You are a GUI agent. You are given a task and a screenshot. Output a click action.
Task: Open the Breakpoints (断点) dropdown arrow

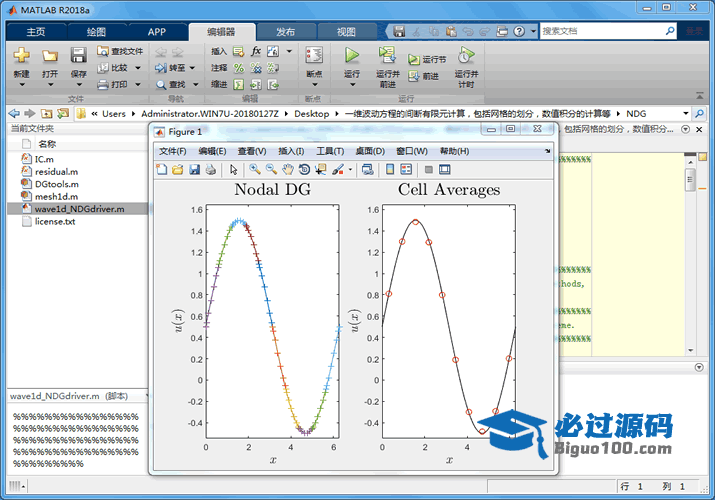click(314, 84)
